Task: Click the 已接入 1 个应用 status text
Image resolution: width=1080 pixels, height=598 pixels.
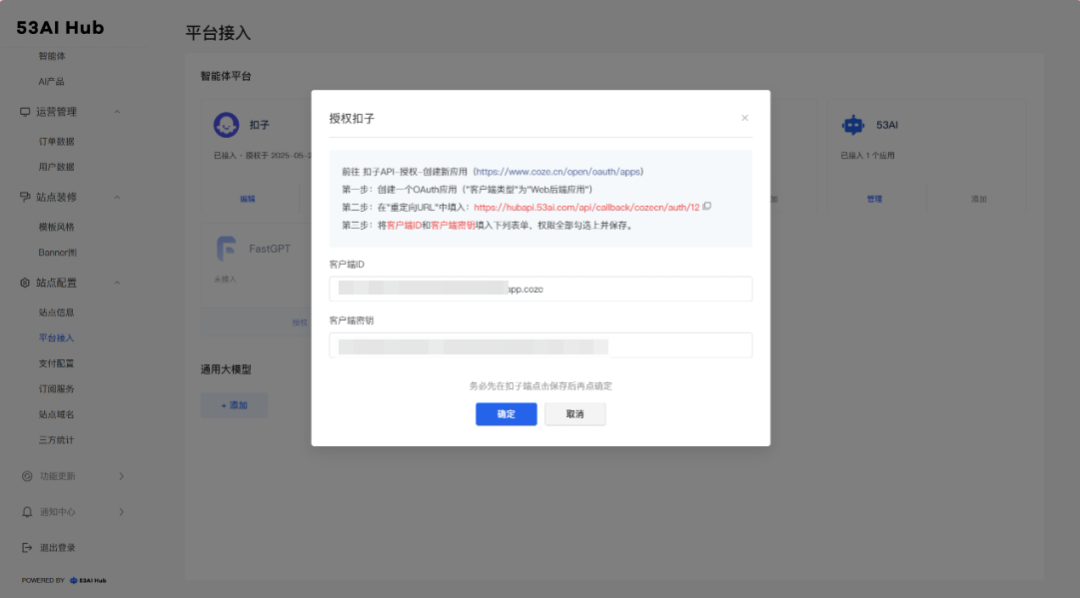Action: [x=867, y=156]
